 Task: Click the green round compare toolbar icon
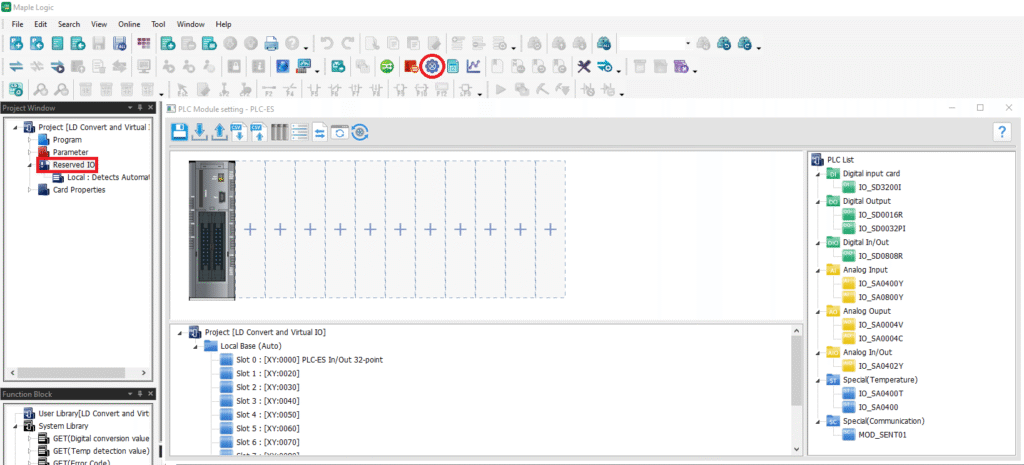(x=387, y=66)
